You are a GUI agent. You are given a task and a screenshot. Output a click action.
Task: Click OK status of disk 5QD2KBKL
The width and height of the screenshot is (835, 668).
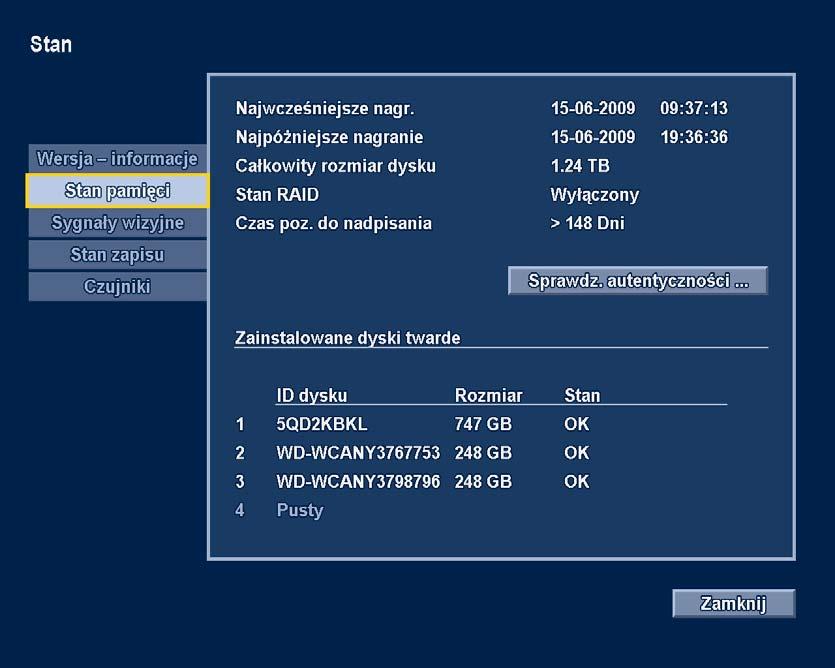pos(577,424)
